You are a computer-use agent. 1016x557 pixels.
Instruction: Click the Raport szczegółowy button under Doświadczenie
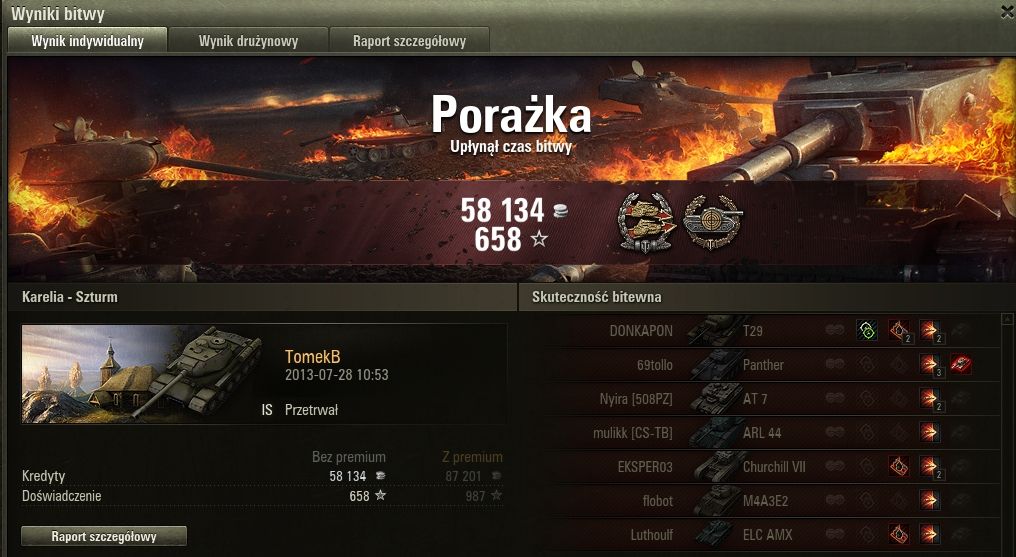(104, 536)
